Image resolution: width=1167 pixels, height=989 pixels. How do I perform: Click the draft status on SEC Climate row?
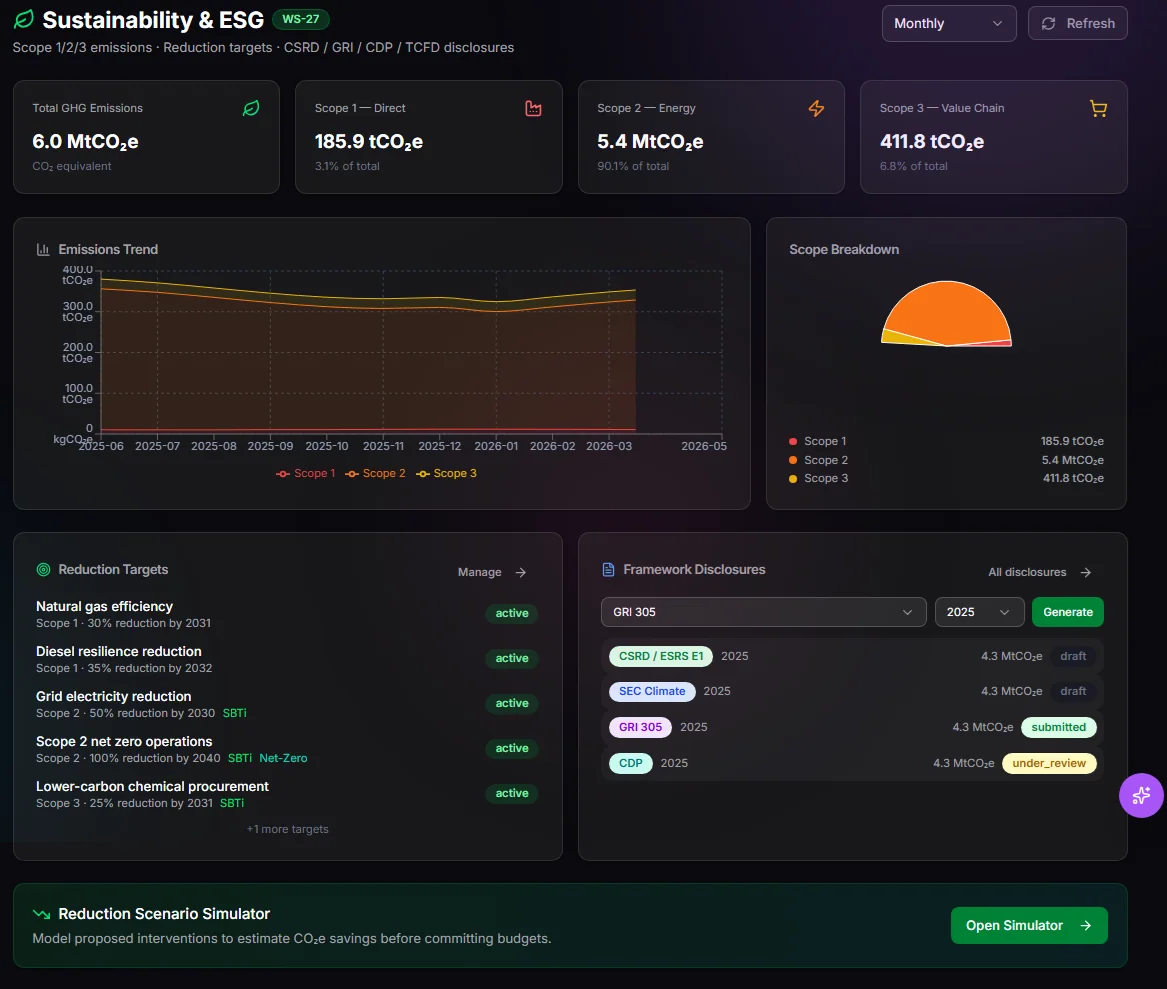[1073, 691]
